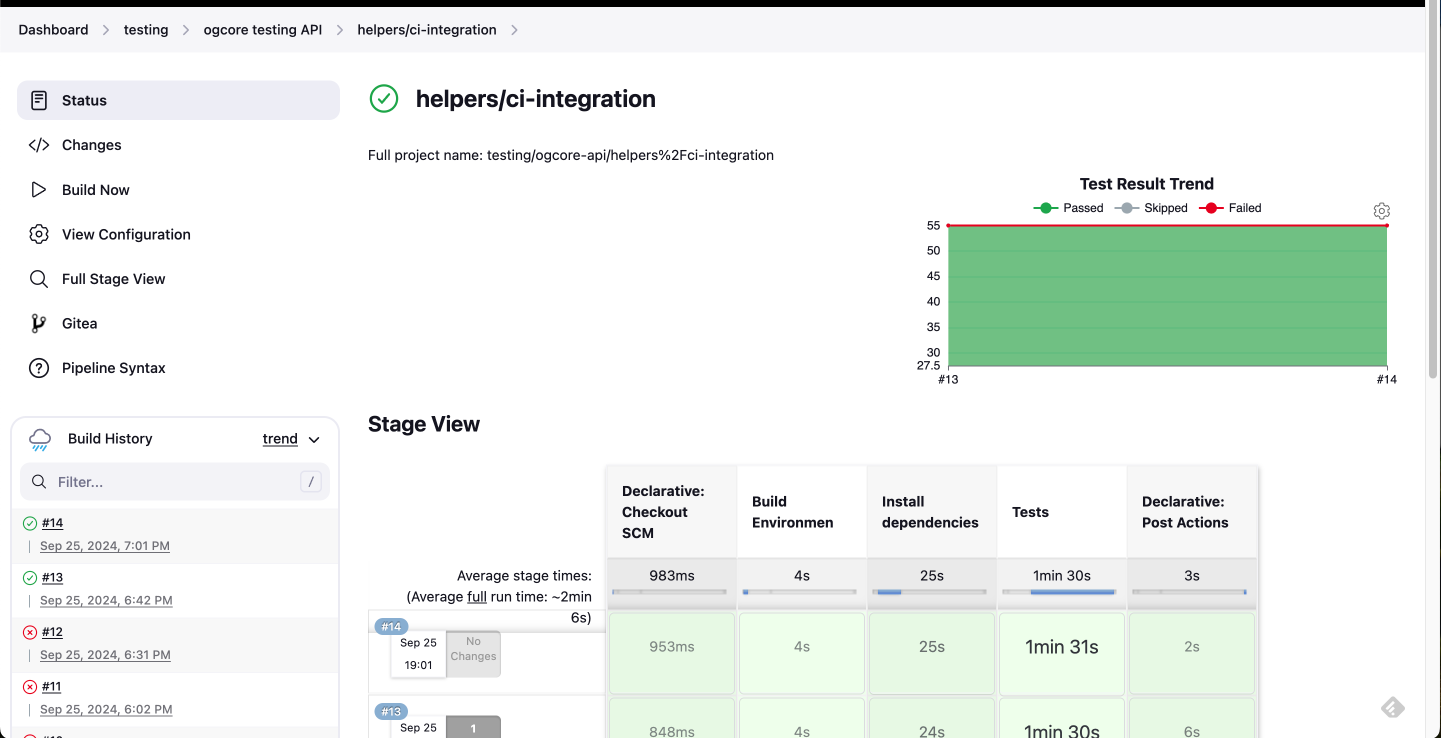Click the red failed icon next to build #11
The image size is (1441, 738).
[30, 686]
